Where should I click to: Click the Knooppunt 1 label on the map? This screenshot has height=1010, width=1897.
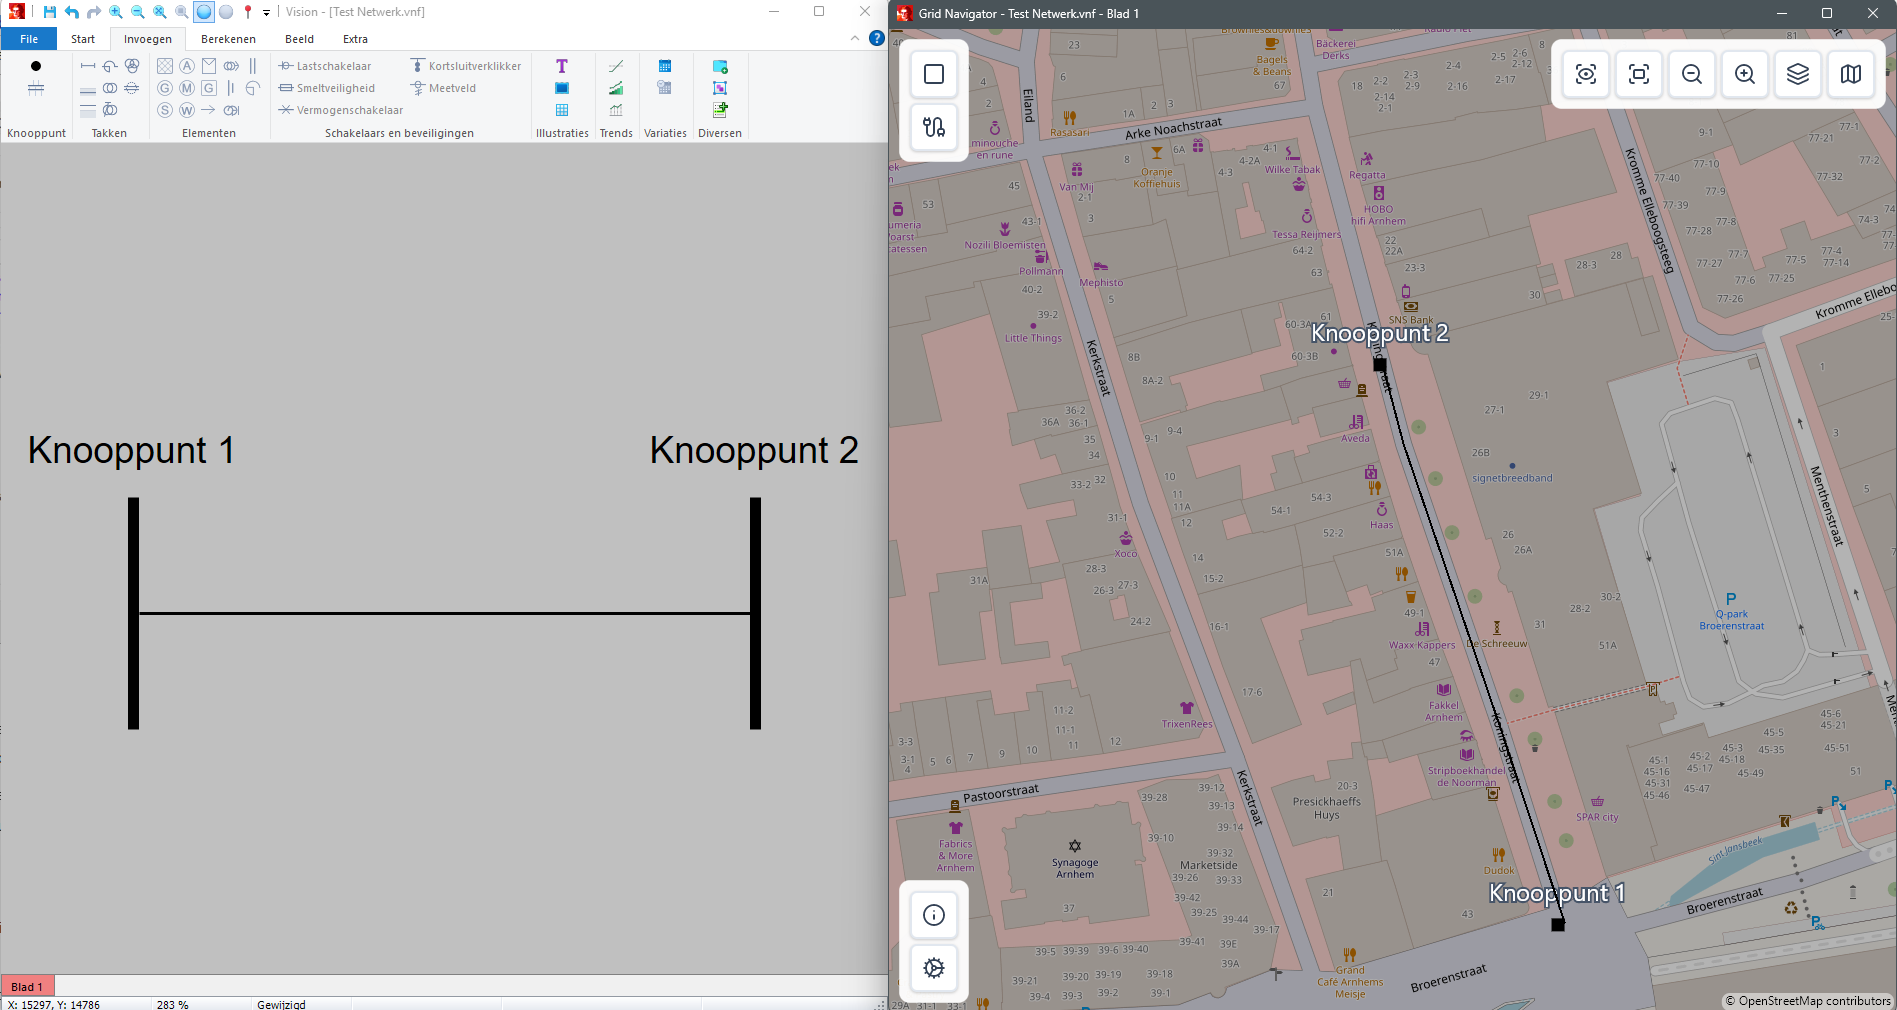[1557, 893]
